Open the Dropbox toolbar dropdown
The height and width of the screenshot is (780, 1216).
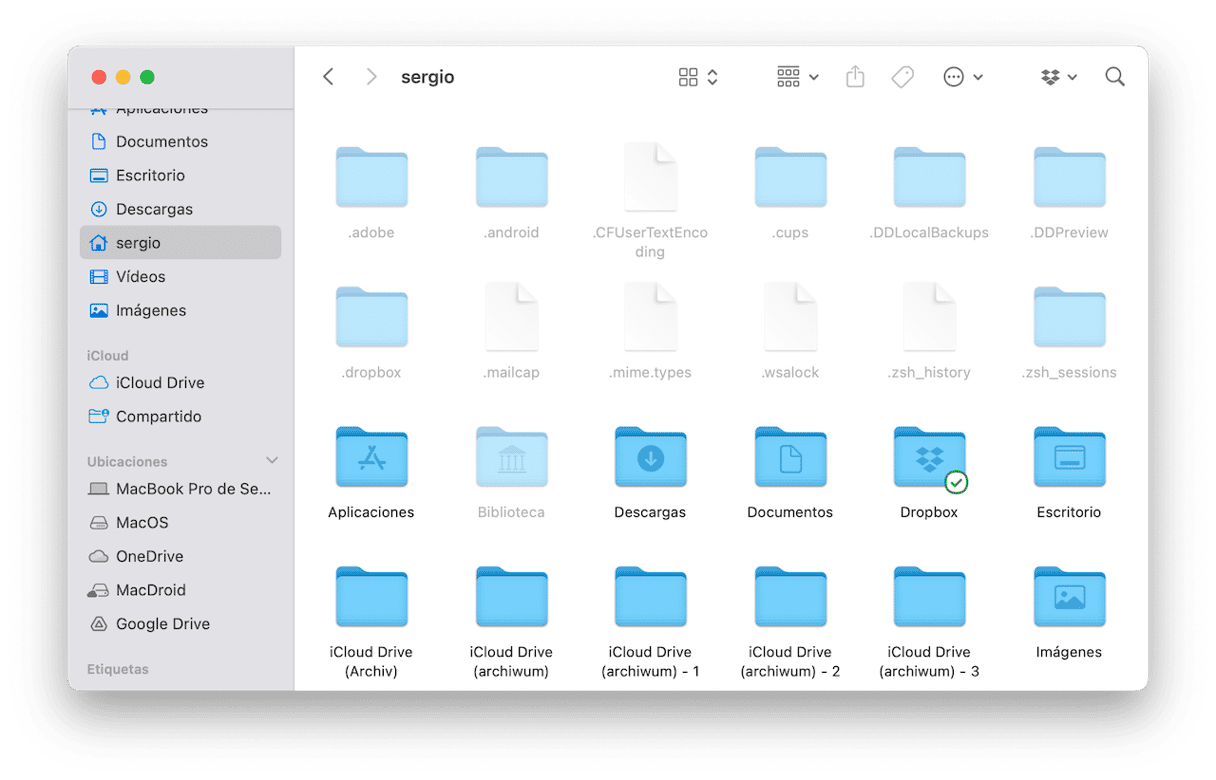point(1059,77)
